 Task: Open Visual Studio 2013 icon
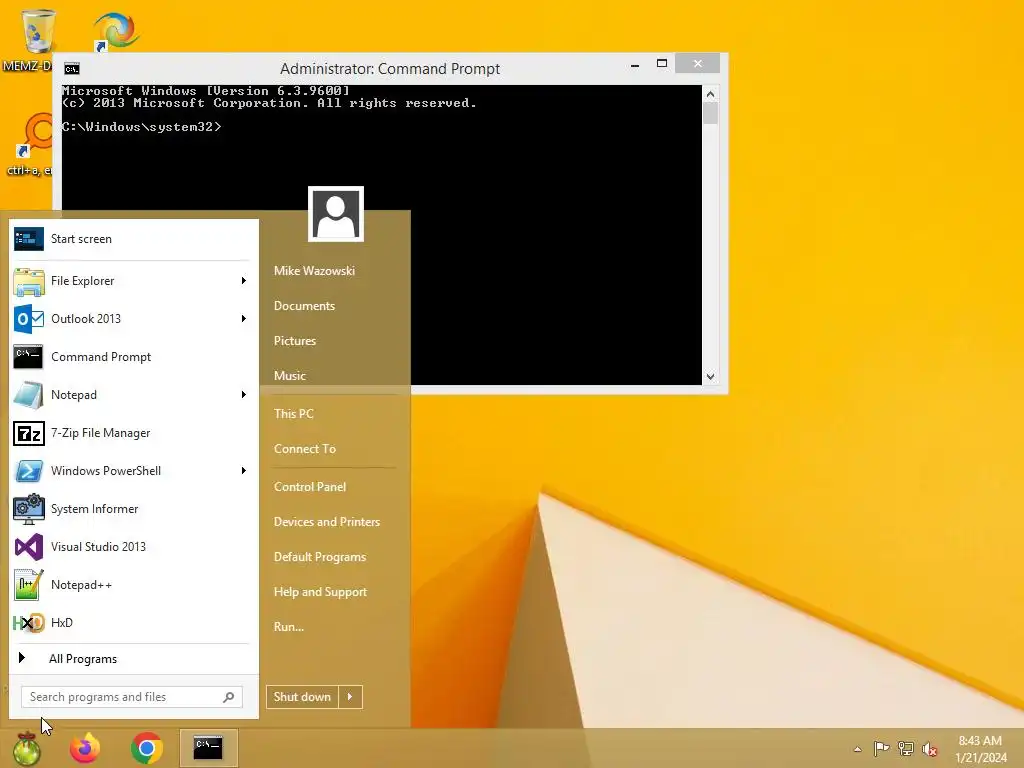click(x=29, y=547)
